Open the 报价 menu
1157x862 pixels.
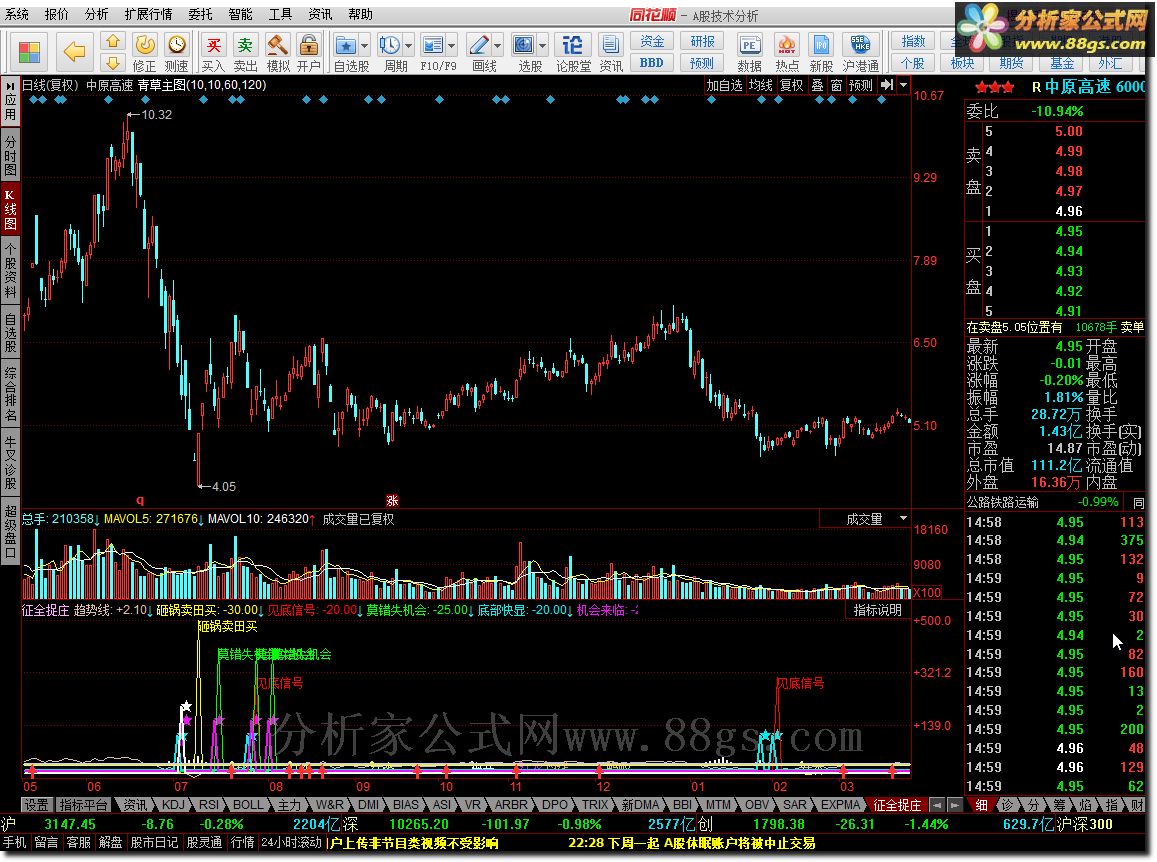56,14
